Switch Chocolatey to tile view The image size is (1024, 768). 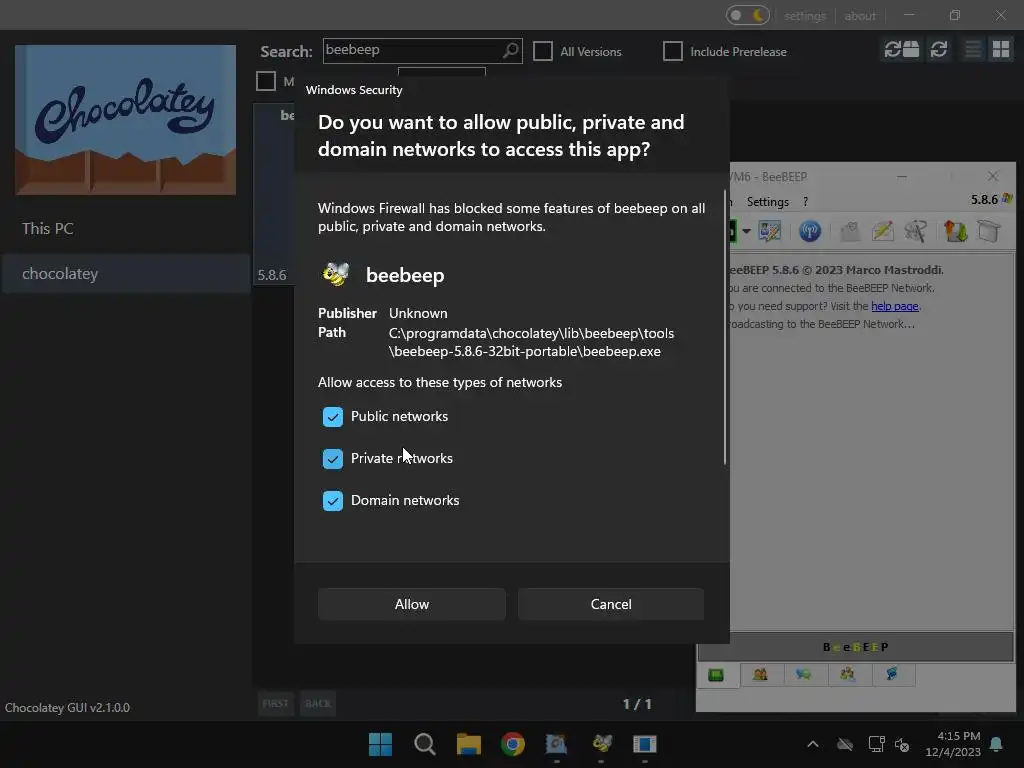click(x=1000, y=49)
